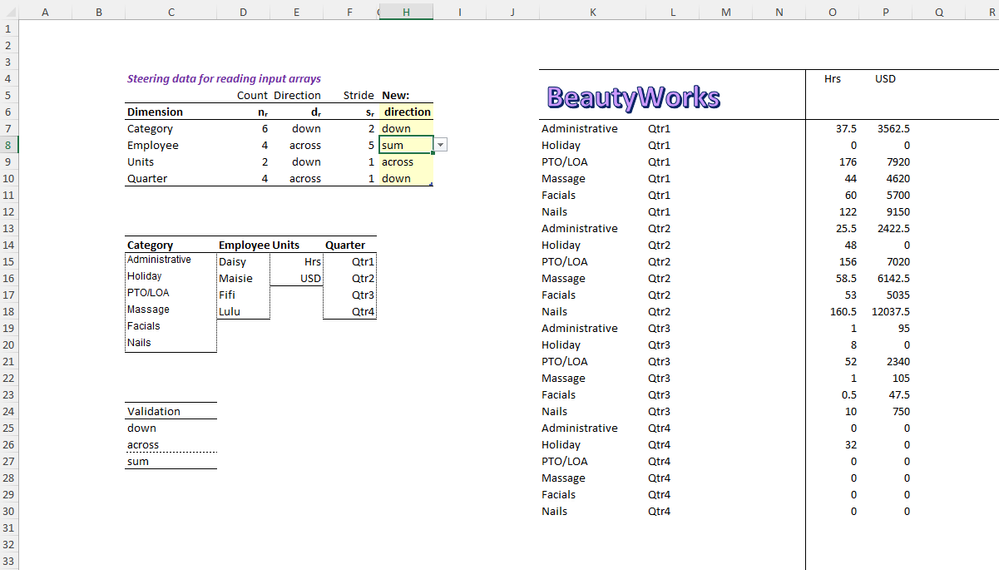
Task: Select column H header
Action: [x=406, y=12]
